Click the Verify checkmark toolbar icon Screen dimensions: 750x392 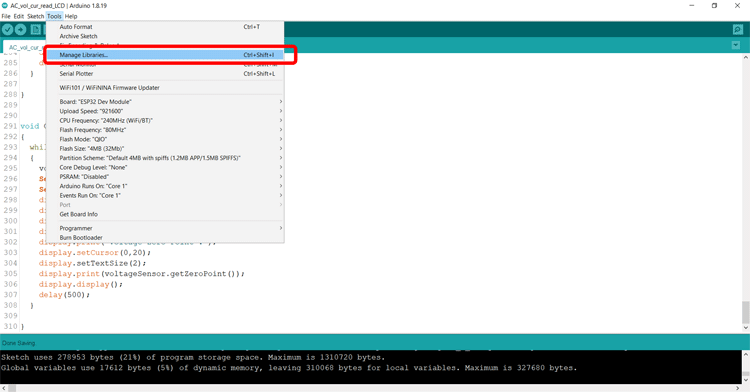point(8,30)
